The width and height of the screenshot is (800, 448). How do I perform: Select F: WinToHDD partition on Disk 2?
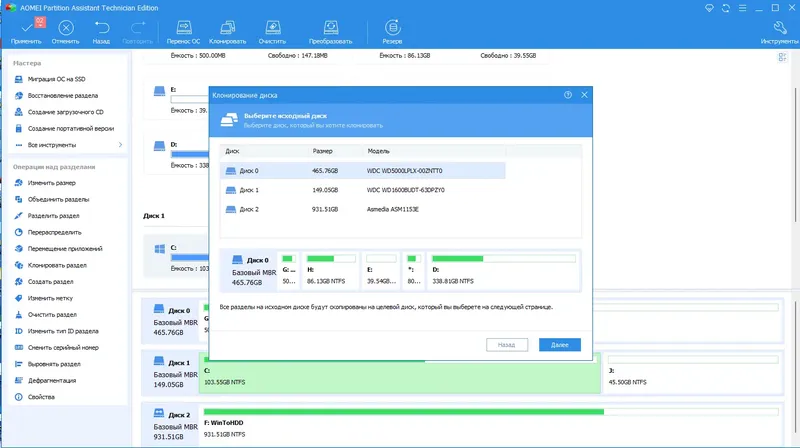point(491,424)
